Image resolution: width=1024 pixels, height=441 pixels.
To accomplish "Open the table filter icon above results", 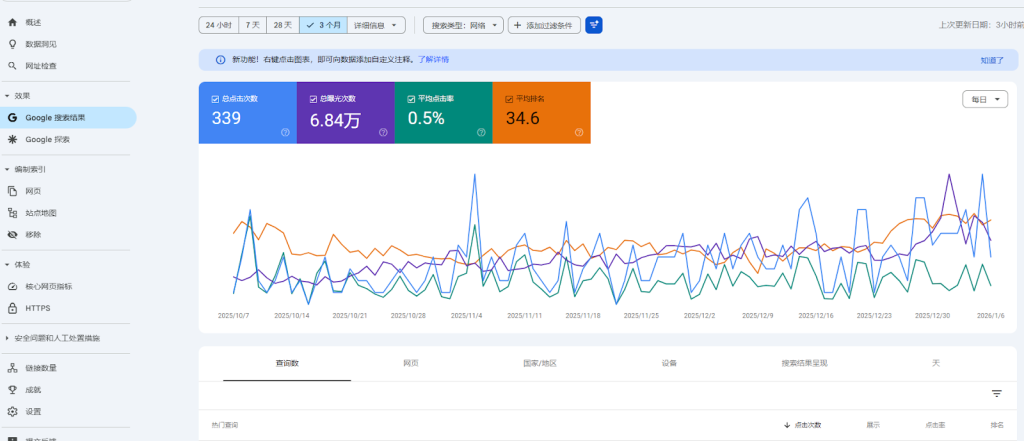I will tap(996, 394).
